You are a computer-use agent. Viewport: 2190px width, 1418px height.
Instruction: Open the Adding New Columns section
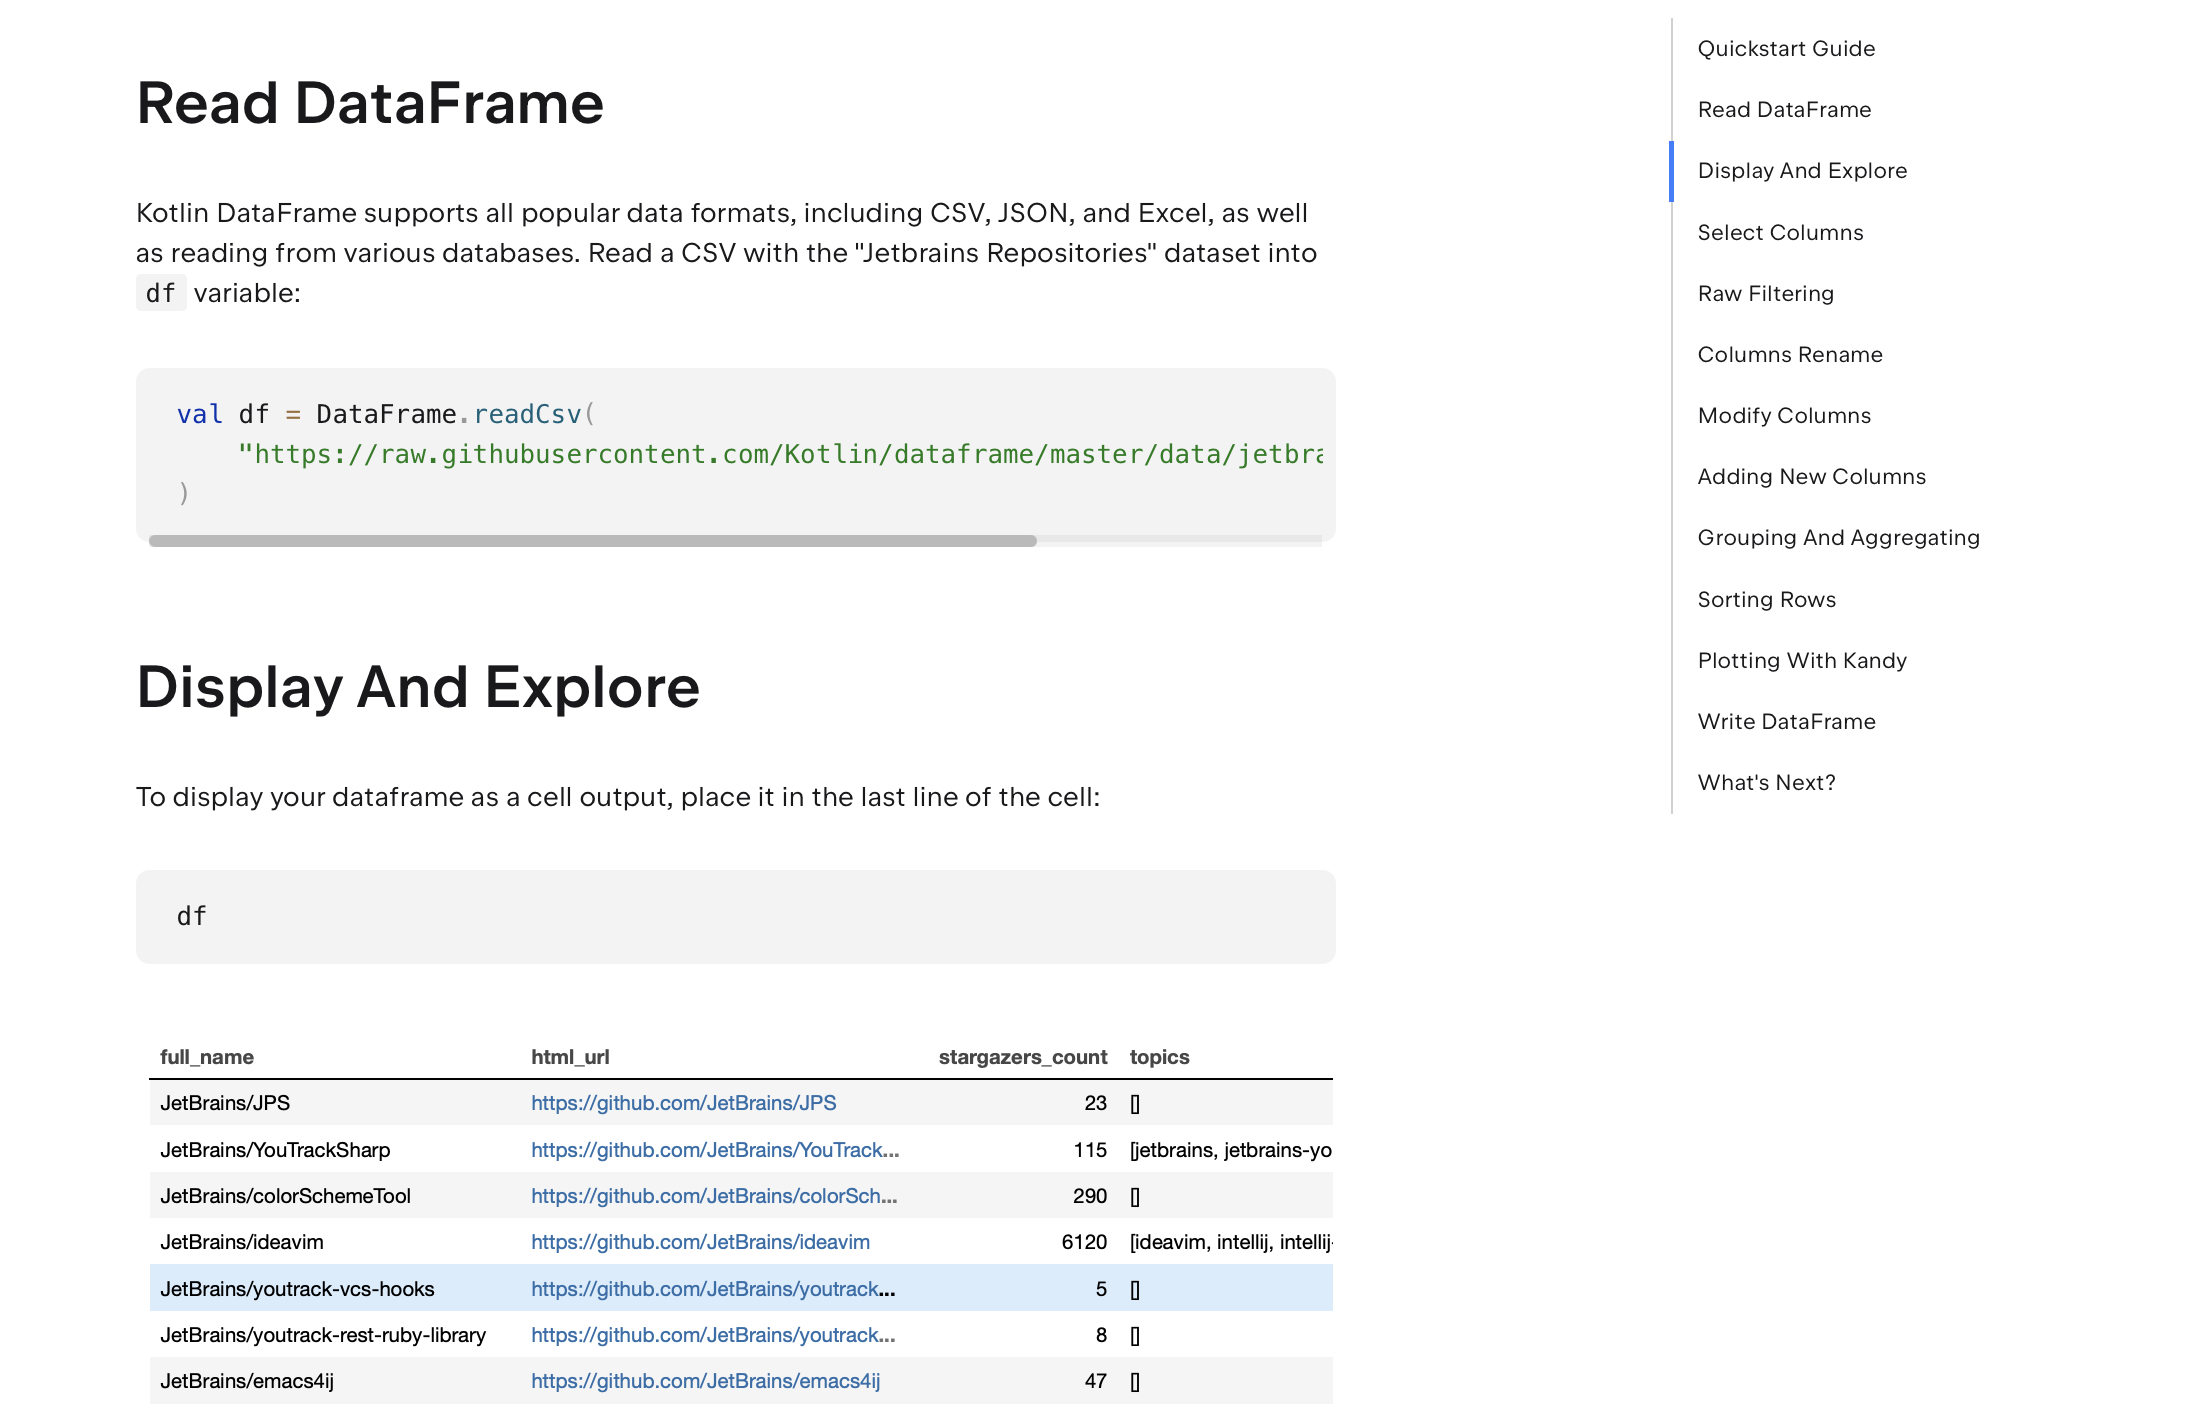click(x=1810, y=476)
